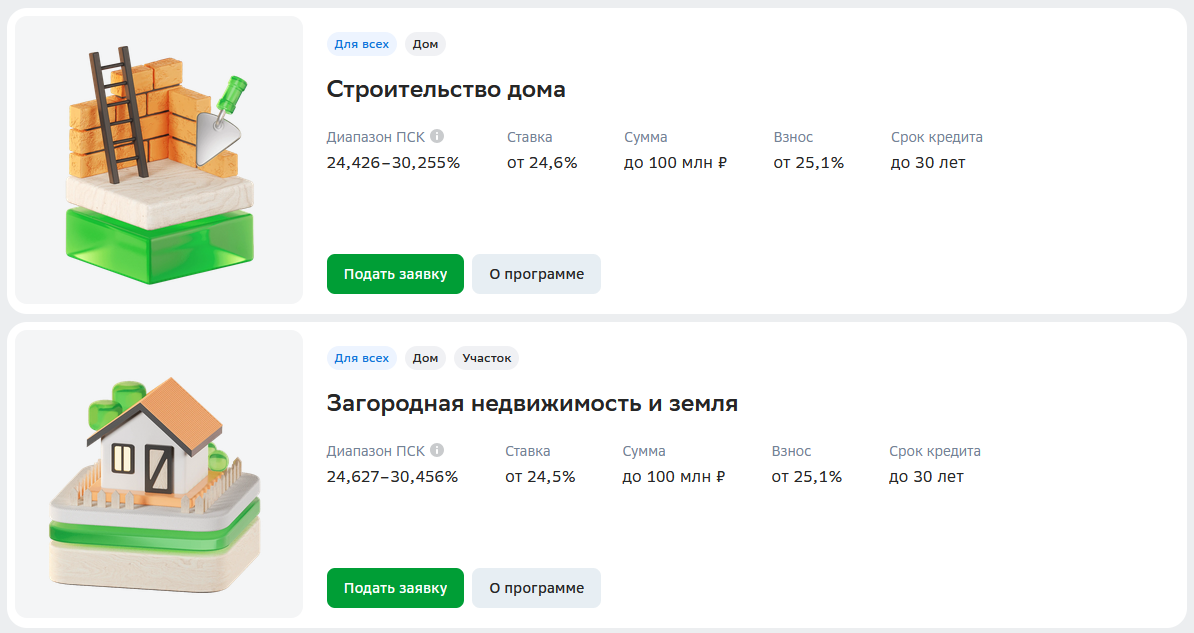The width and height of the screenshot is (1194, 633).
Task: Open the Строительство дома program title
Action: (446, 88)
